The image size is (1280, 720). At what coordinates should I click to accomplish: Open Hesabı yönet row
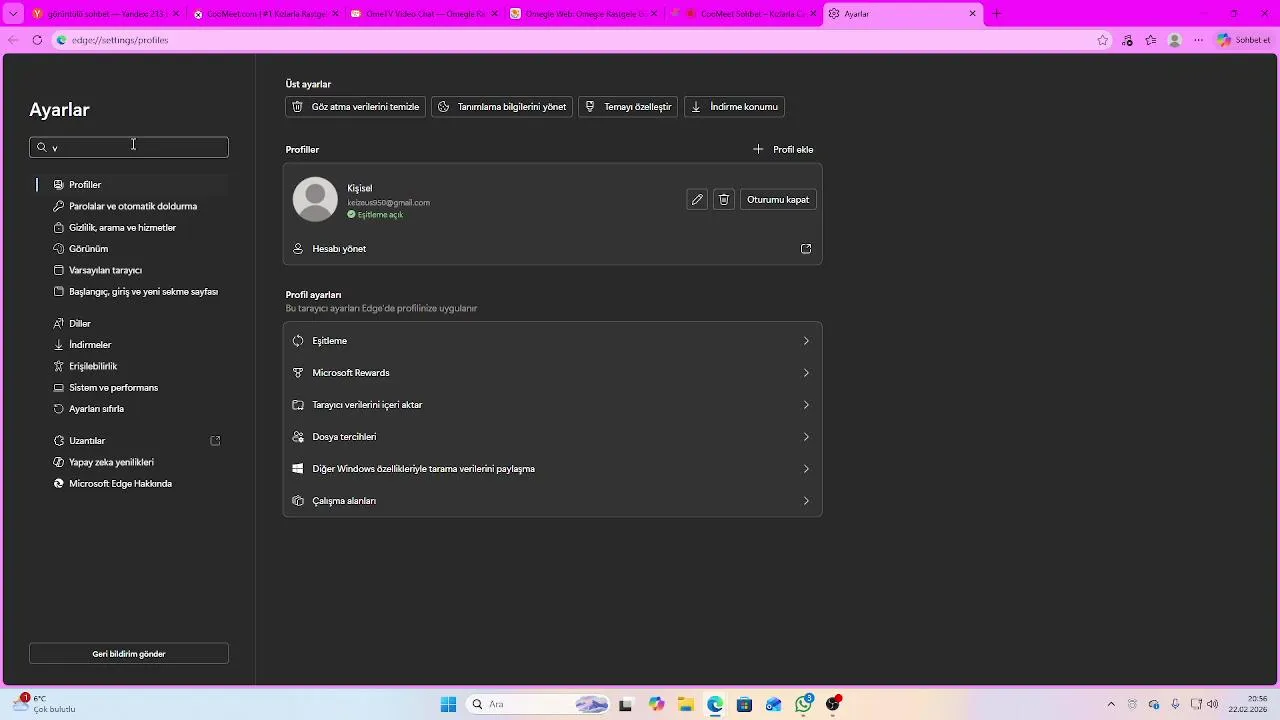tap(552, 249)
